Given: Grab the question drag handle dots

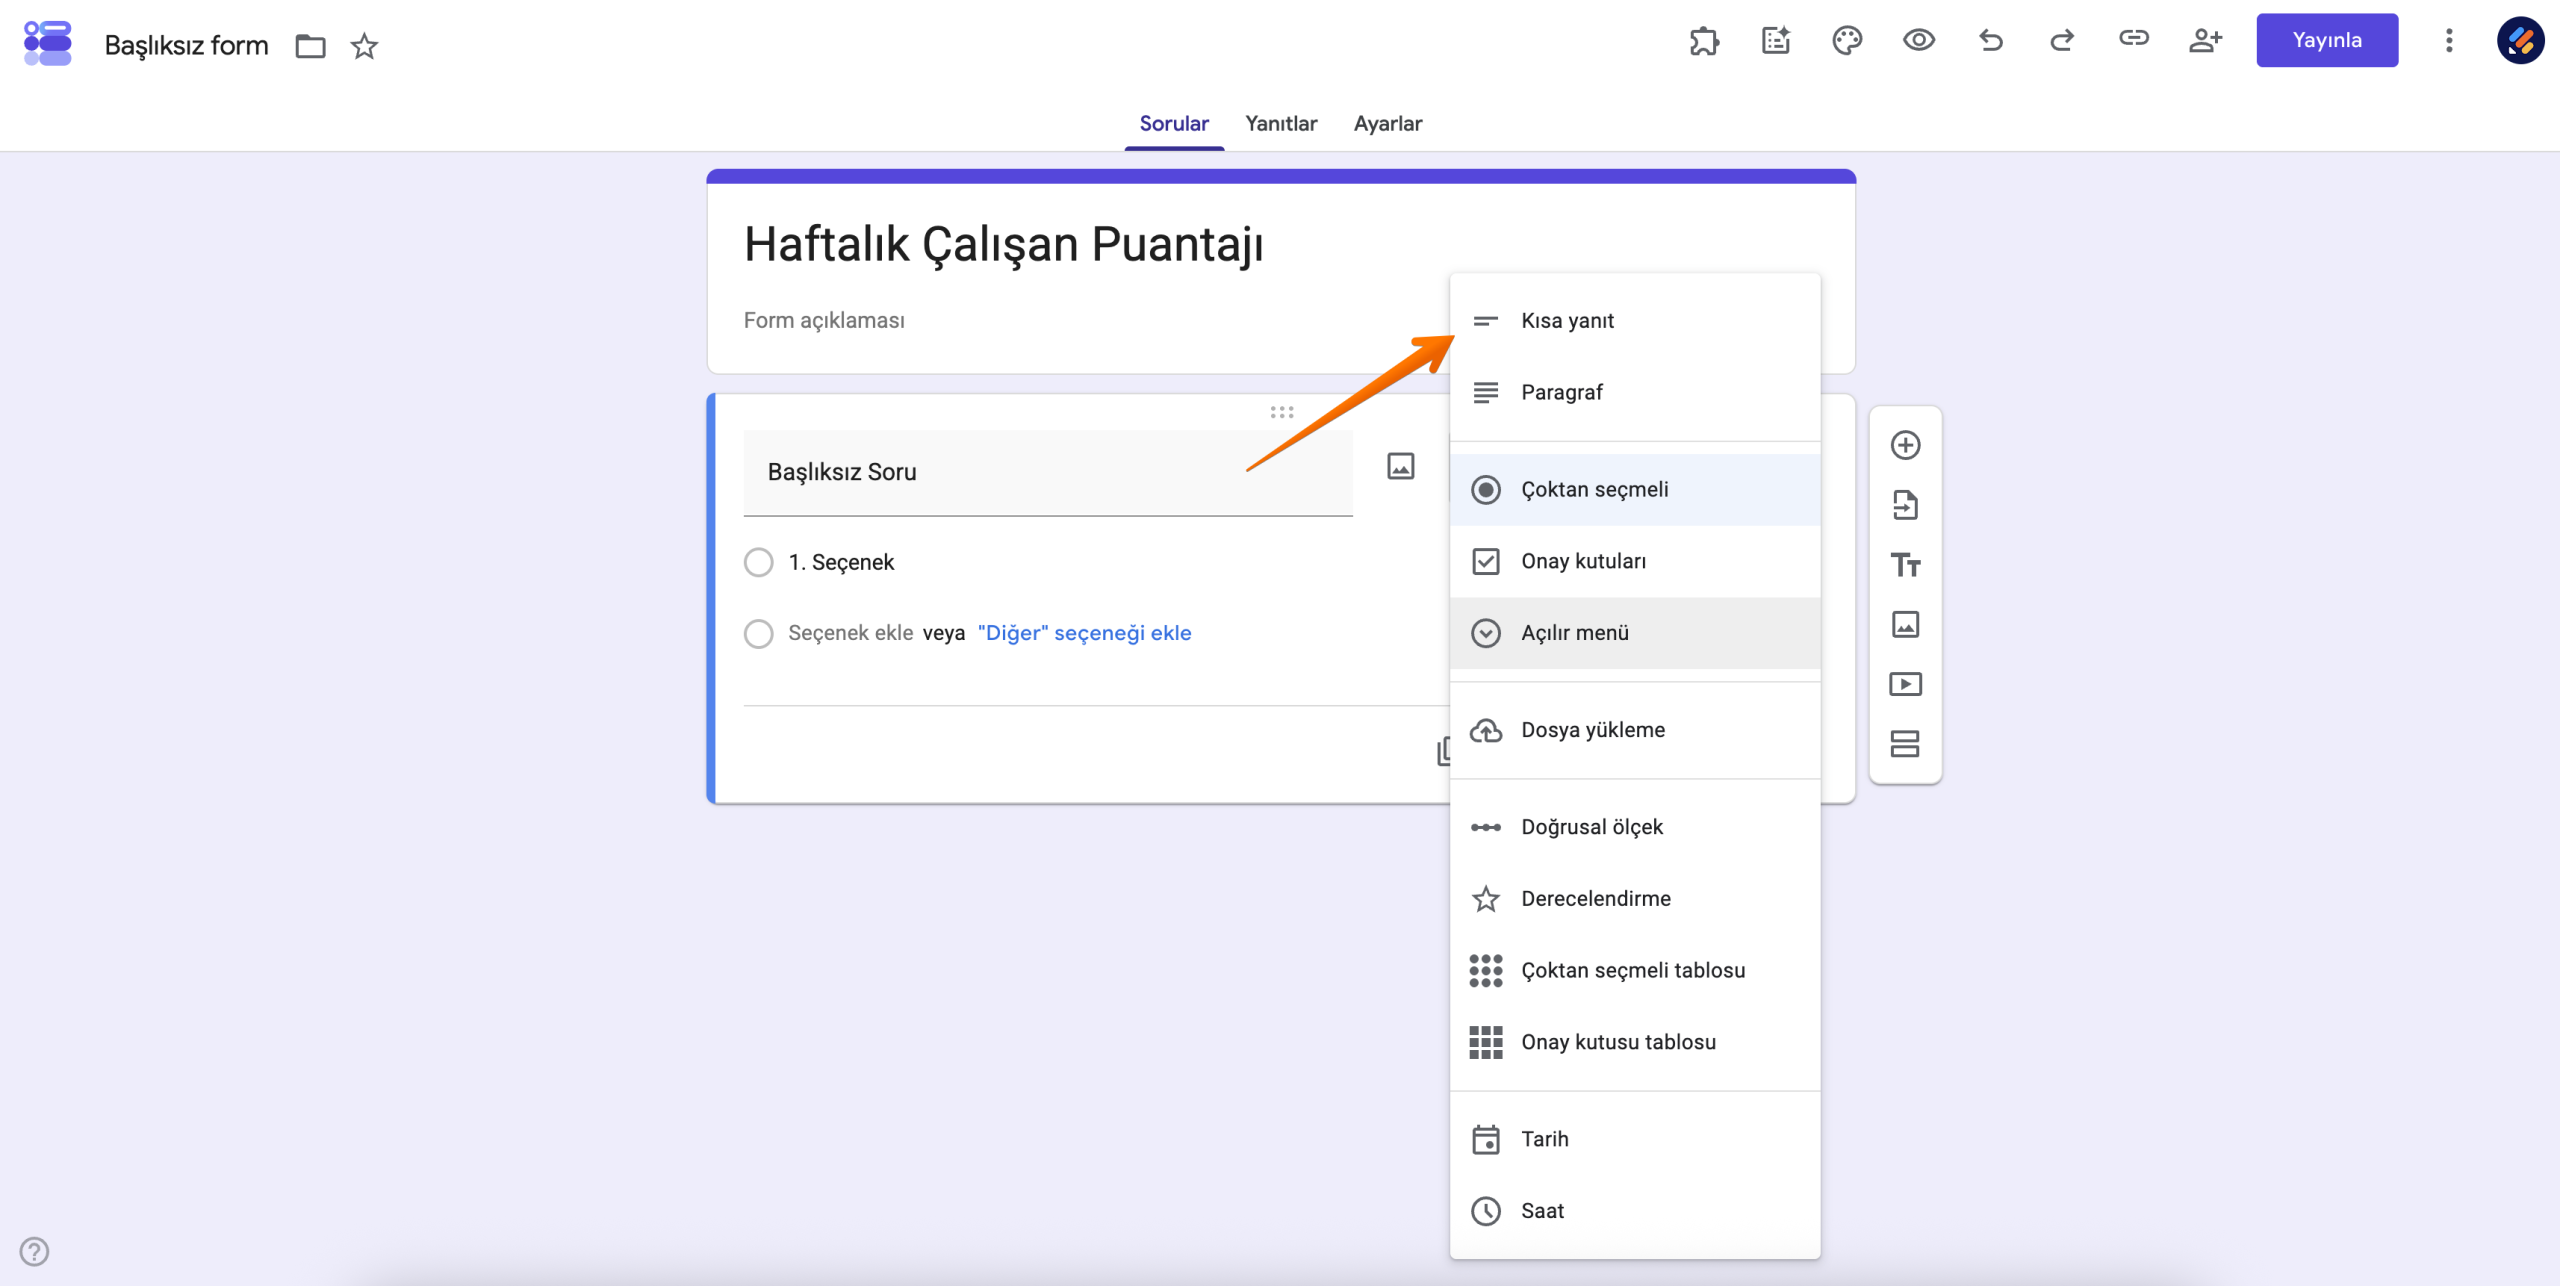Looking at the screenshot, I should pyautogui.click(x=1282, y=412).
